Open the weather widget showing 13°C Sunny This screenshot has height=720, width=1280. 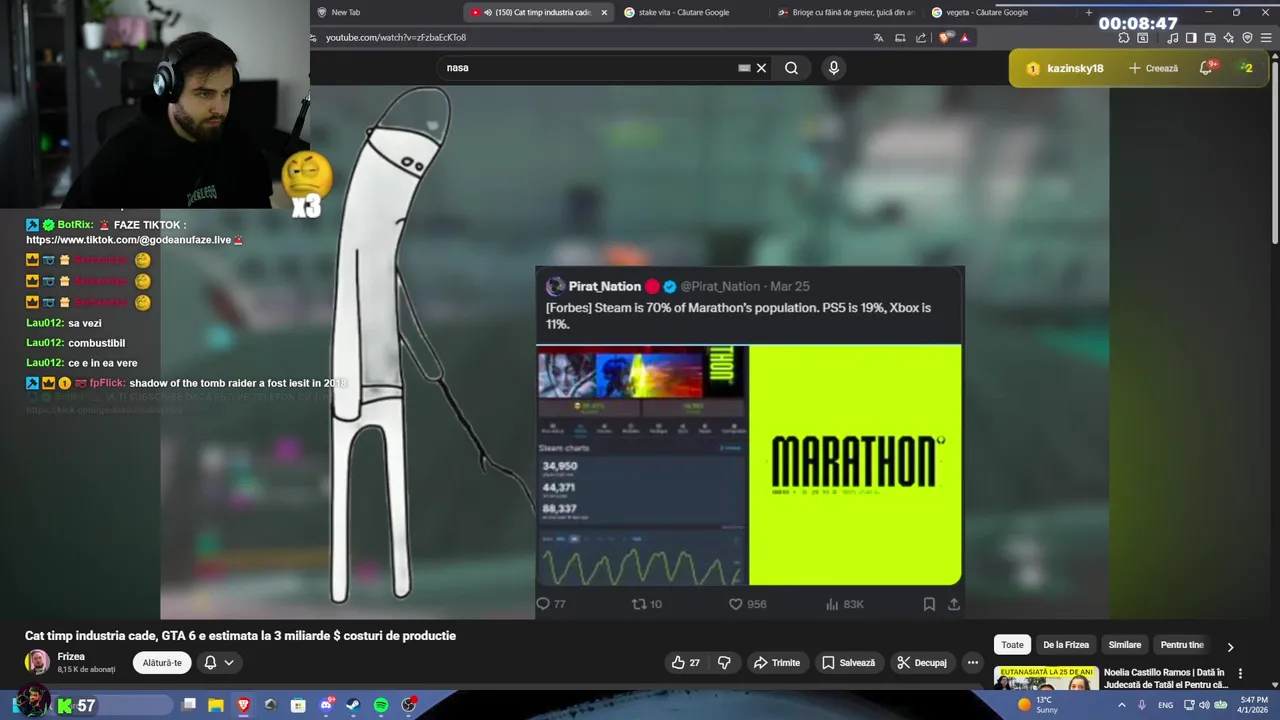(1038, 705)
